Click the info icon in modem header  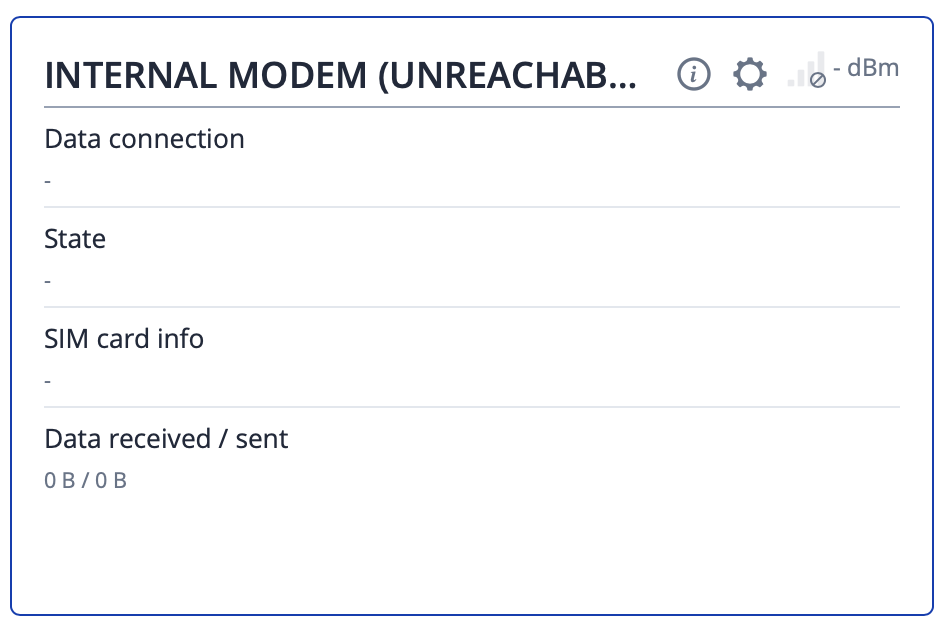pyautogui.click(x=693, y=74)
